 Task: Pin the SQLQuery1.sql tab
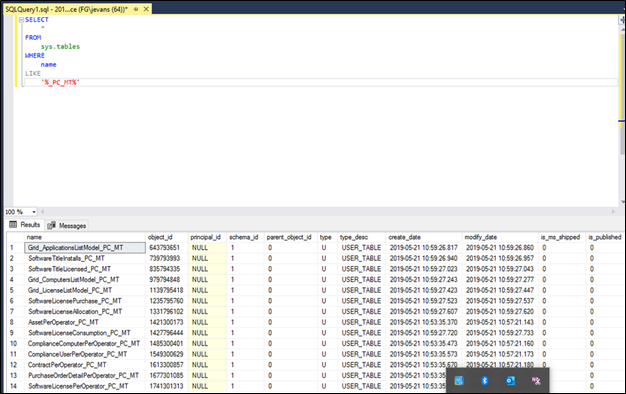pyautogui.click(x=136, y=9)
